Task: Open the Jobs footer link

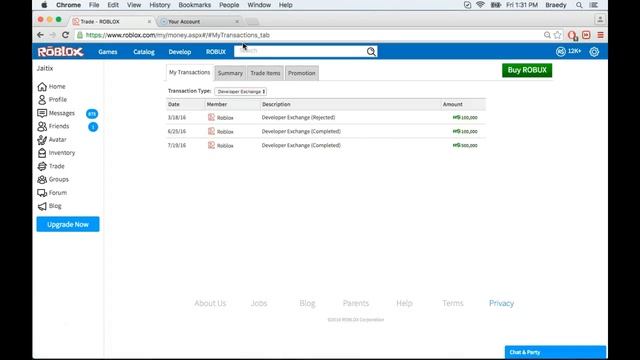Action: (x=259, y=303)
